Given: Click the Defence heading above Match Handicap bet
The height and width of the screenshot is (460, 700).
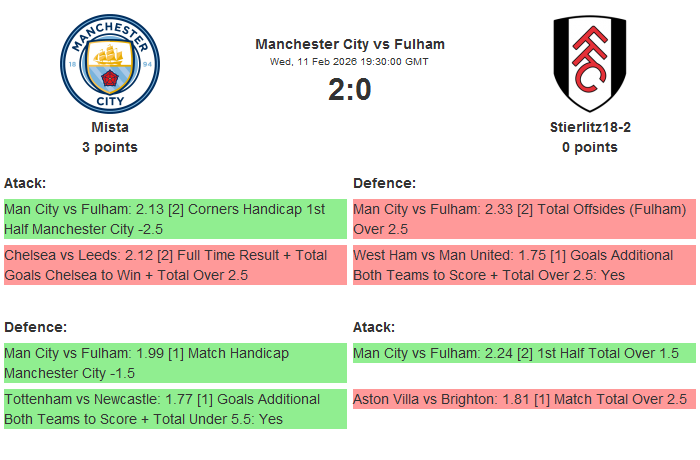Looking at the screenshot, I should [x=35, y=327].
